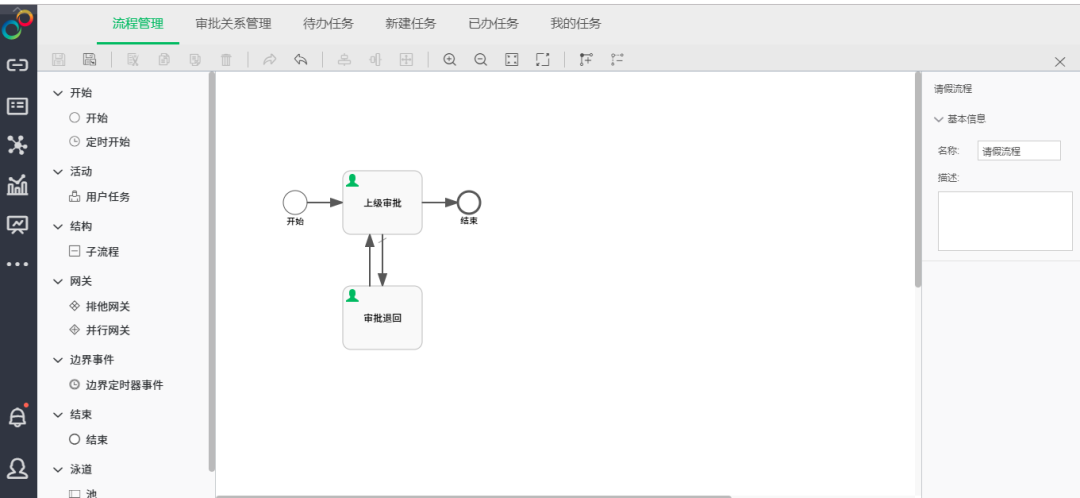1080x498 pixels.
Task: Collapse the 开始 palette group
Action: pyautogui.click(x=57, y=93)
